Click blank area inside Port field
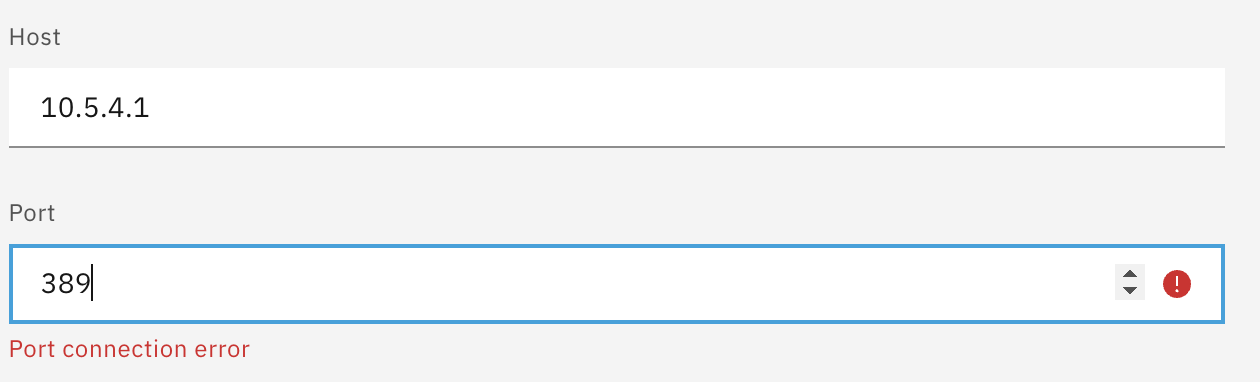The height and width of the screenshot is (382, 1260). (x=600, y=285)
